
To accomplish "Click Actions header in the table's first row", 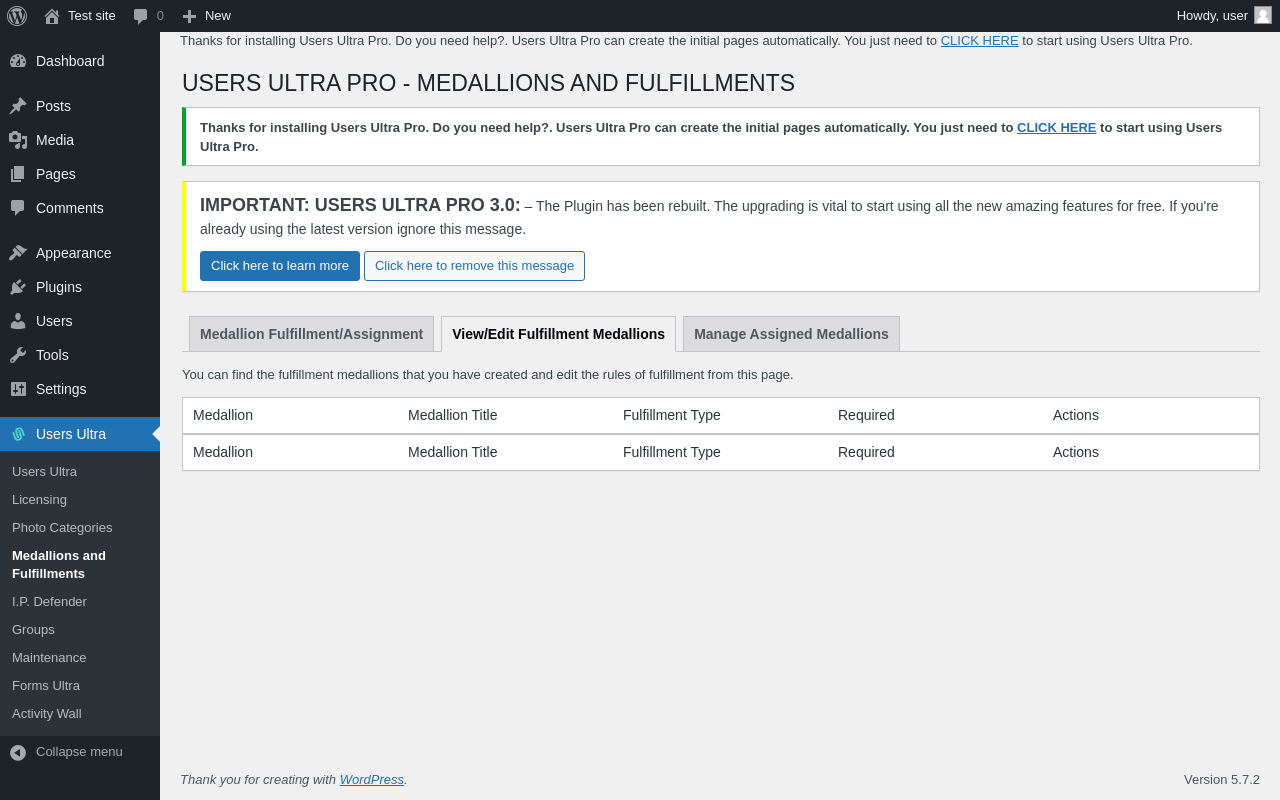I will pyautogui.click(x=1075, y=415).
